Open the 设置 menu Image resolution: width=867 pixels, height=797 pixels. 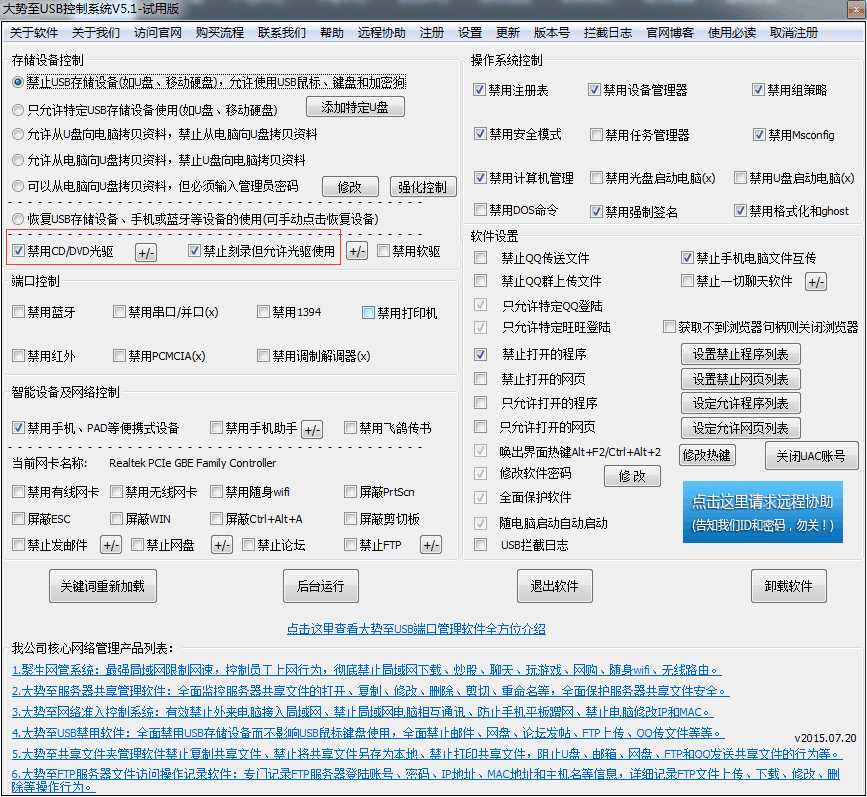469,32
